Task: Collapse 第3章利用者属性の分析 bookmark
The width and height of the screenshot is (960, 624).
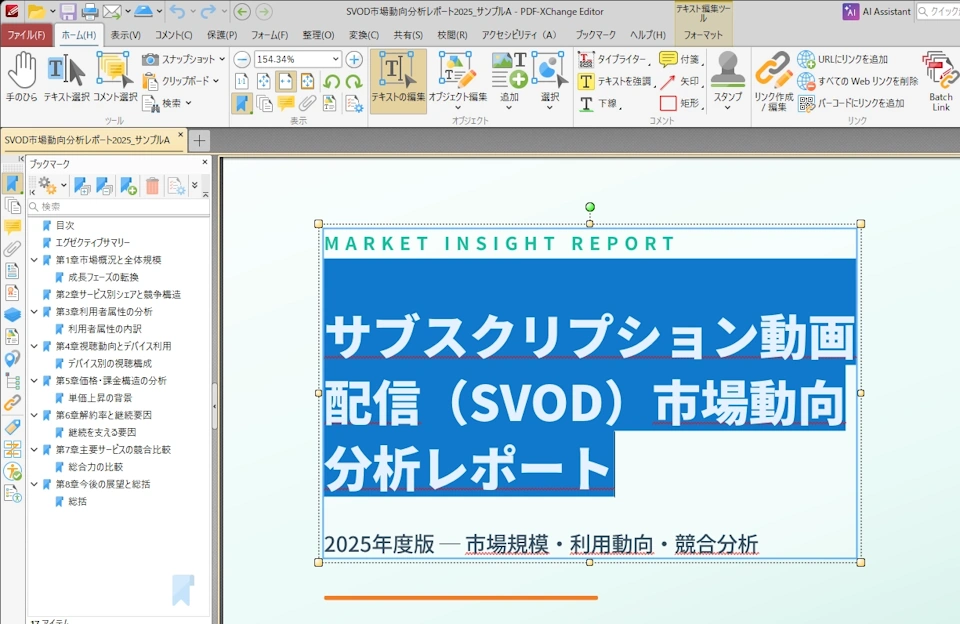Action: tap(34, 312)
